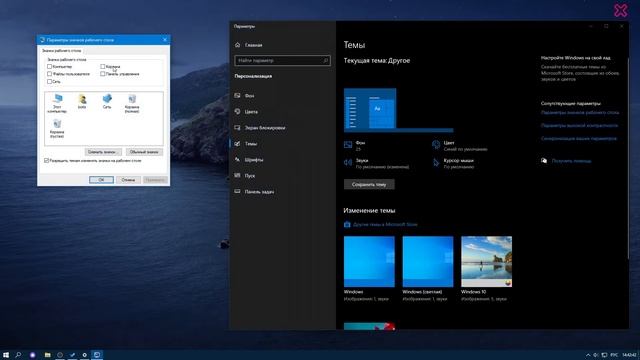Select Этот компьютер icon in dialog list
This screenshot has height=360, width=640.
click(57, 99)
